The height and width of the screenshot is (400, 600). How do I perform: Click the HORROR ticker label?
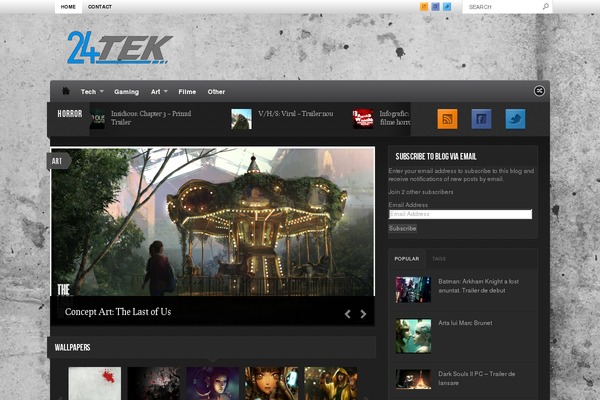(x=70, y=114)
